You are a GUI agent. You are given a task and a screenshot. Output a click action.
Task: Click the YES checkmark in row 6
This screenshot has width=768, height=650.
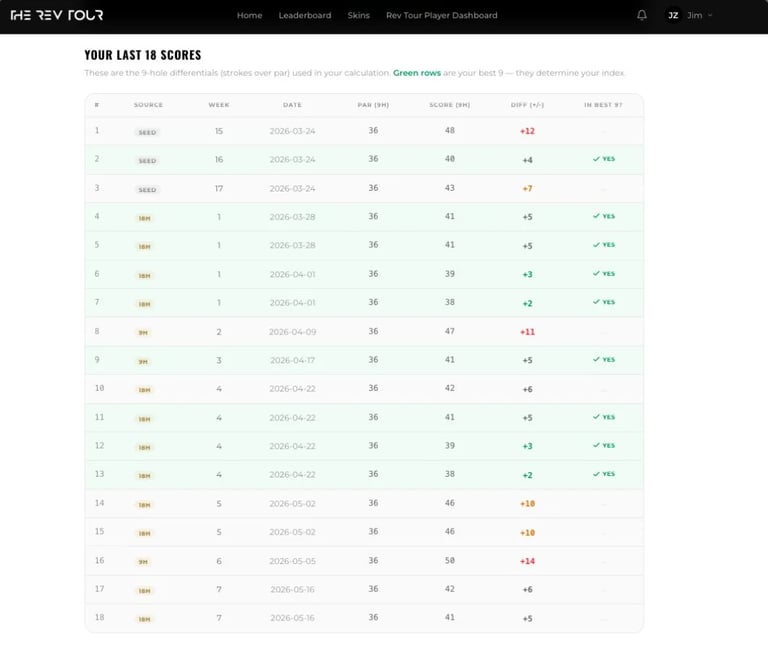[603, 273]
